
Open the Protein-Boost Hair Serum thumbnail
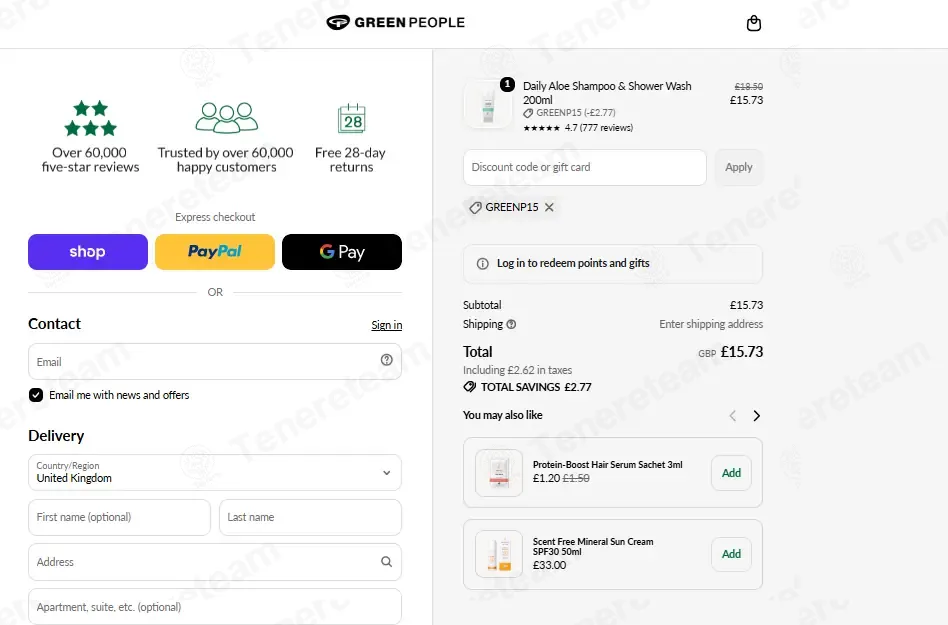tap(499, 473)
